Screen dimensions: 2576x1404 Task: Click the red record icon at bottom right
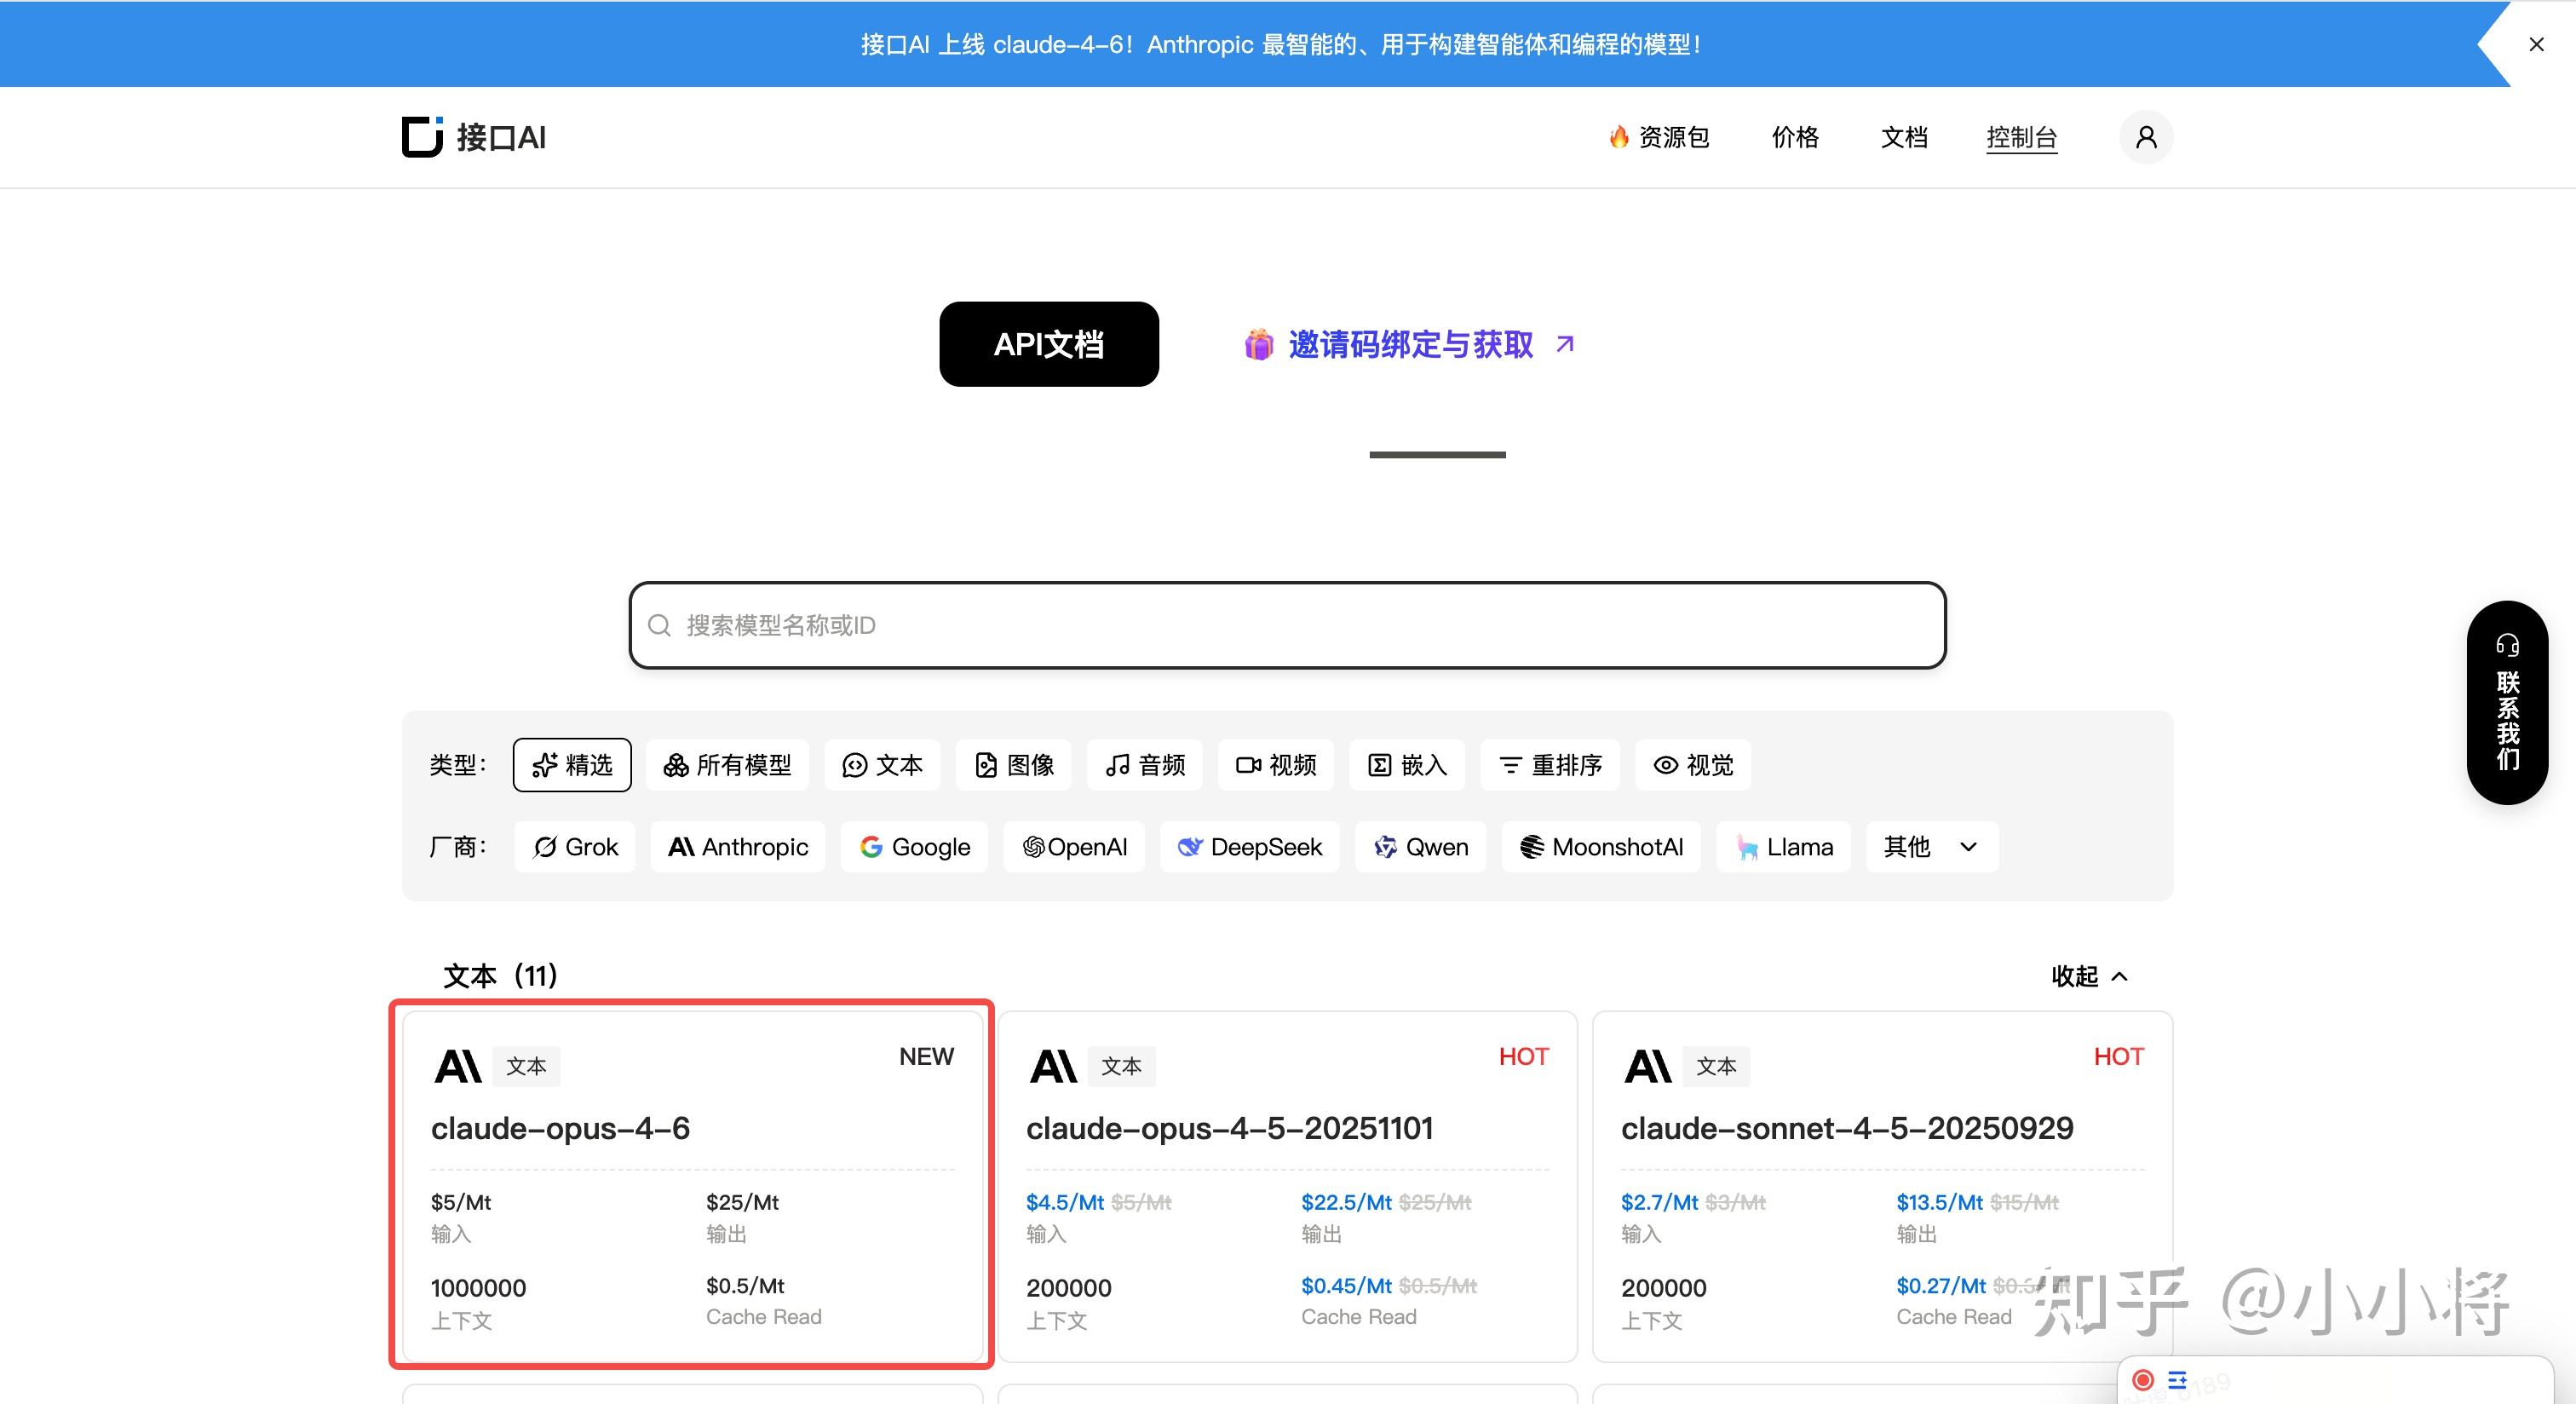coord(2142,1380)
